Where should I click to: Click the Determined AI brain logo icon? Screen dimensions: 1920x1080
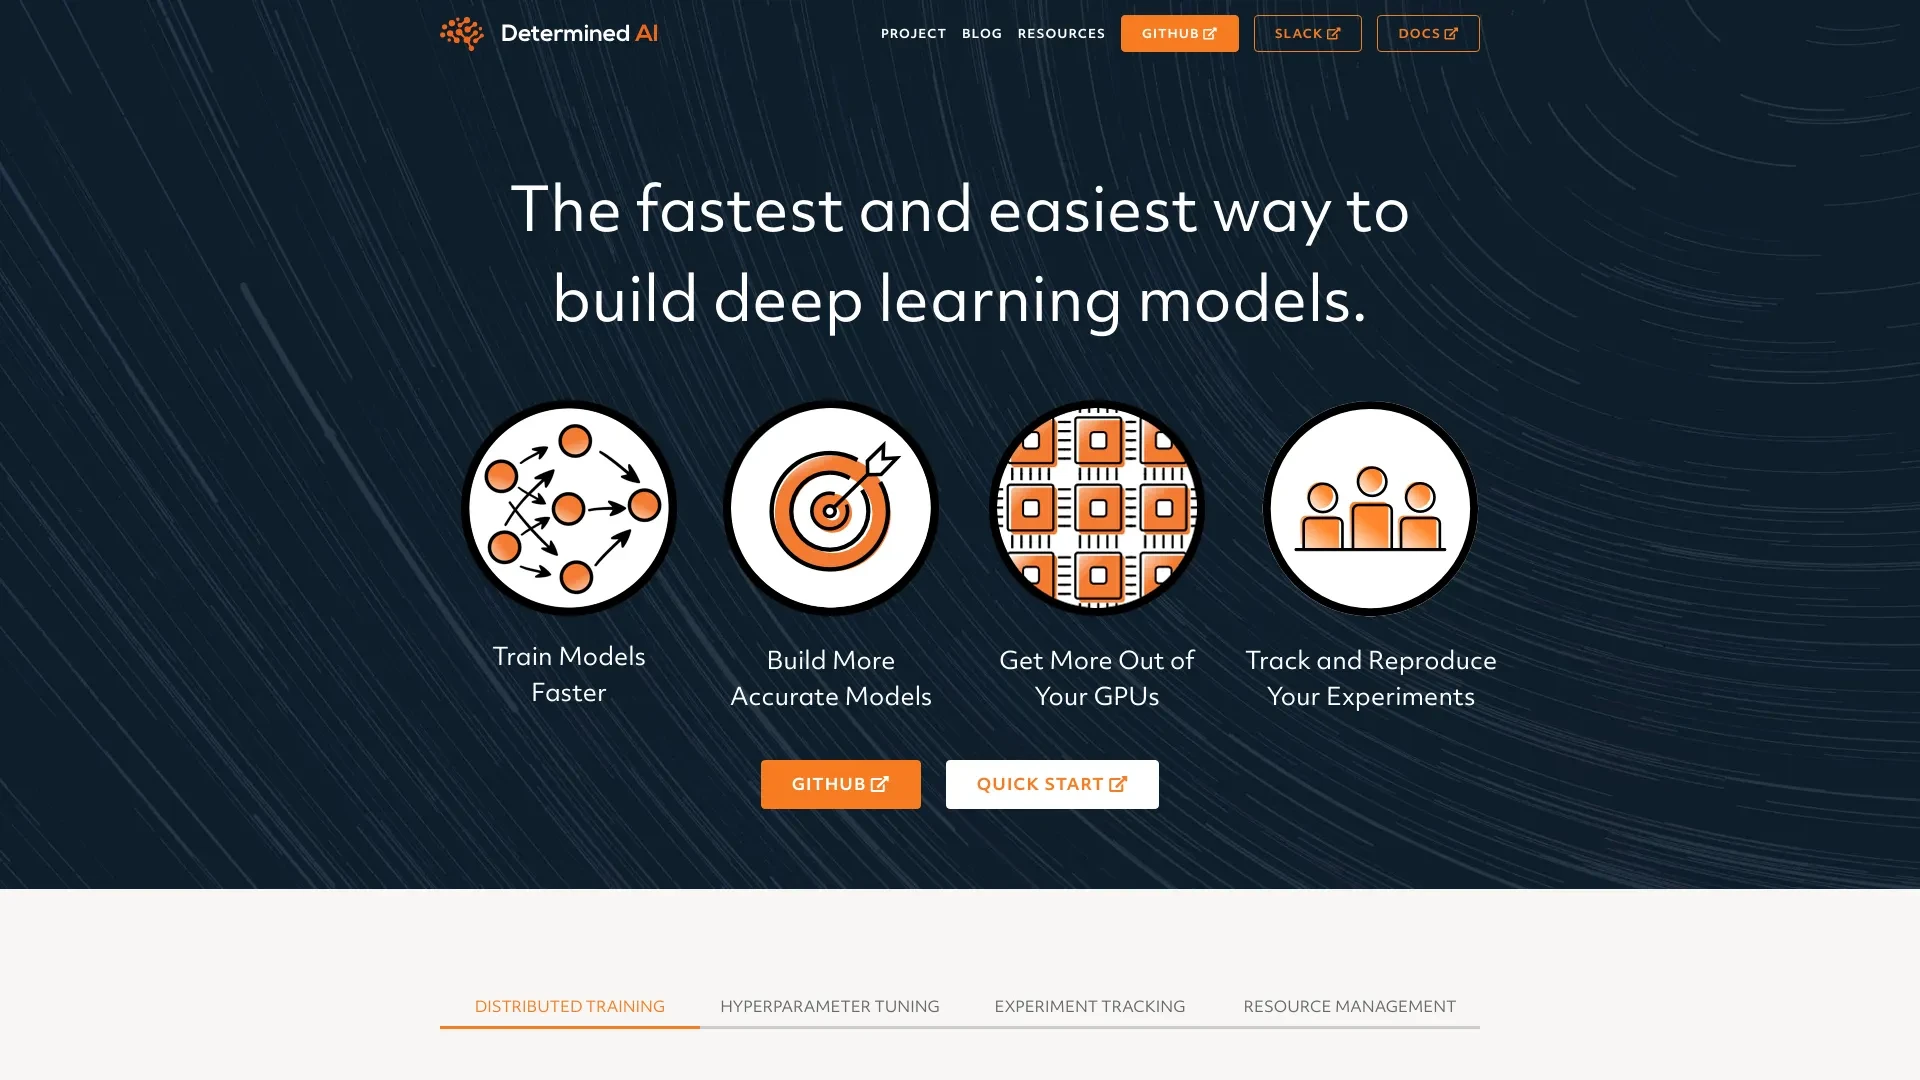click(460, 33)
